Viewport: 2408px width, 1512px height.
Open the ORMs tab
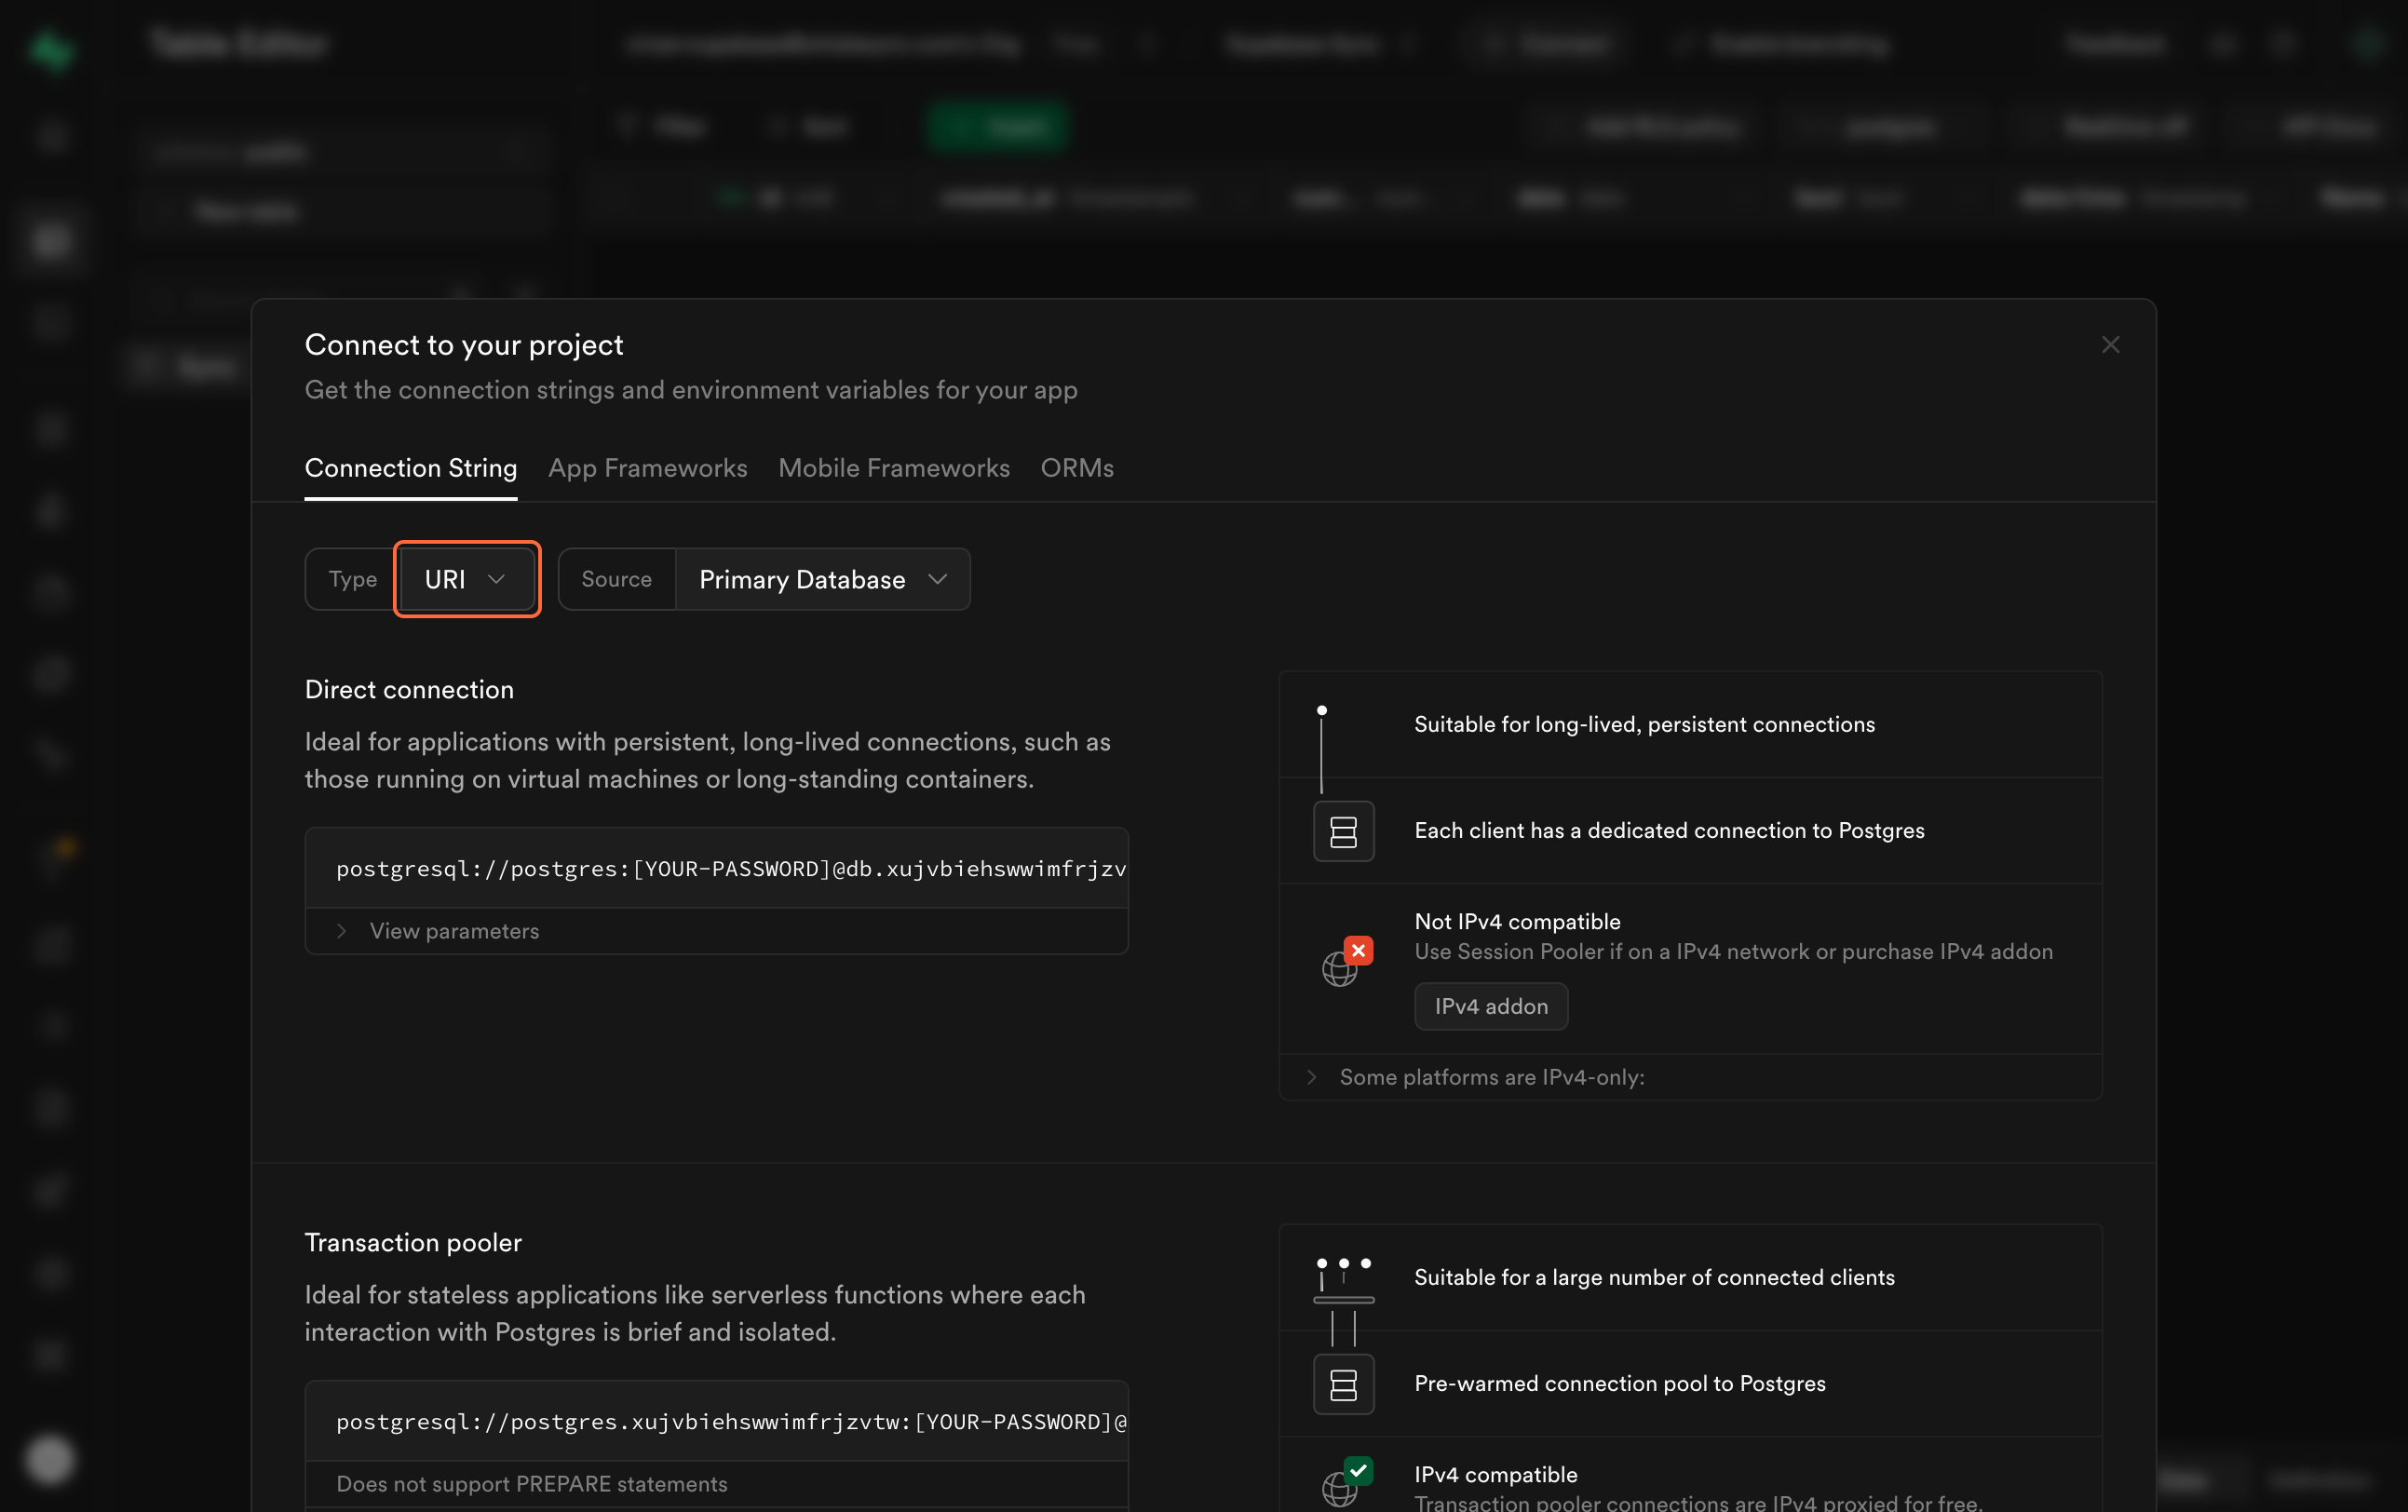click(1076, 468)
